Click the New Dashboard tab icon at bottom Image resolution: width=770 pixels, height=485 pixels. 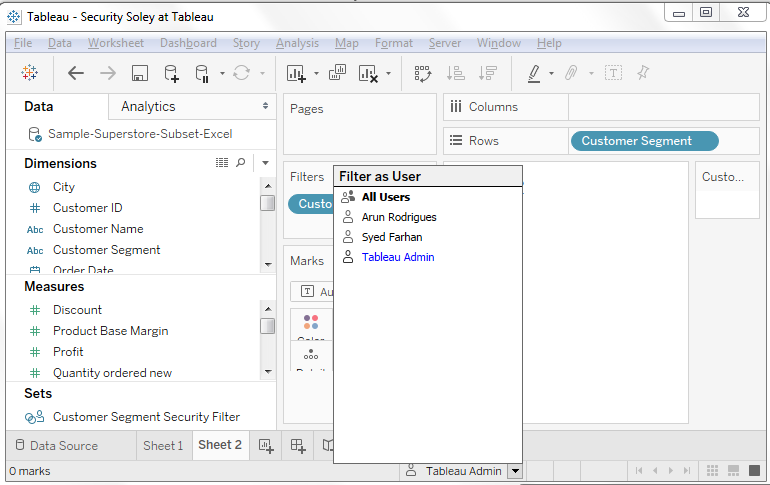pyautogui.click(x=298, y=446)
